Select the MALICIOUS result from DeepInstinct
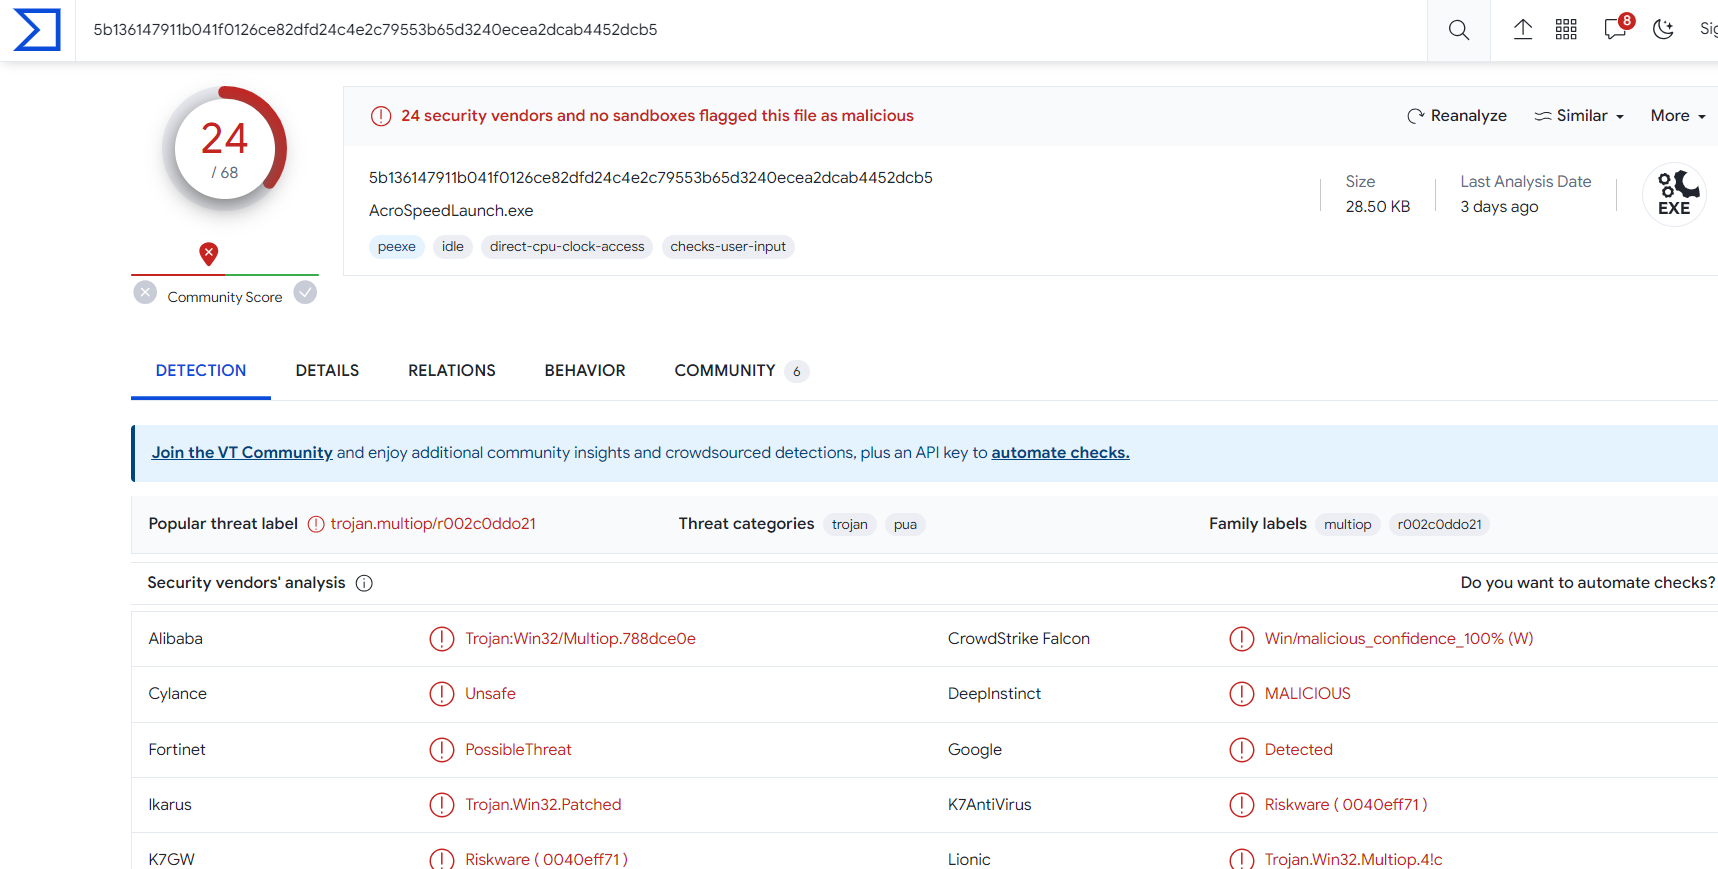The width and height of the screenshot is (1718, 869). 1307,694
